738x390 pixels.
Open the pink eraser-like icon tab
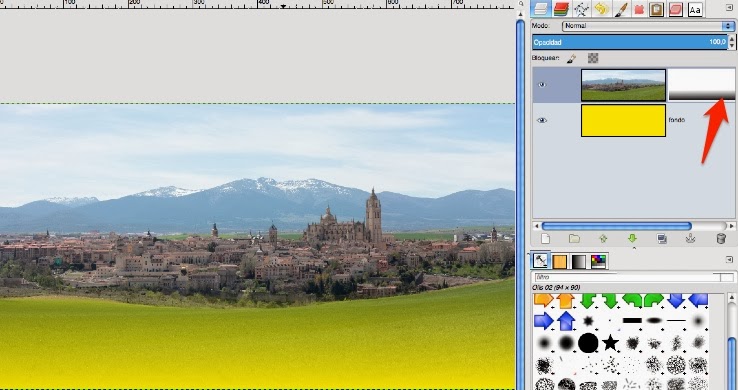675,9
